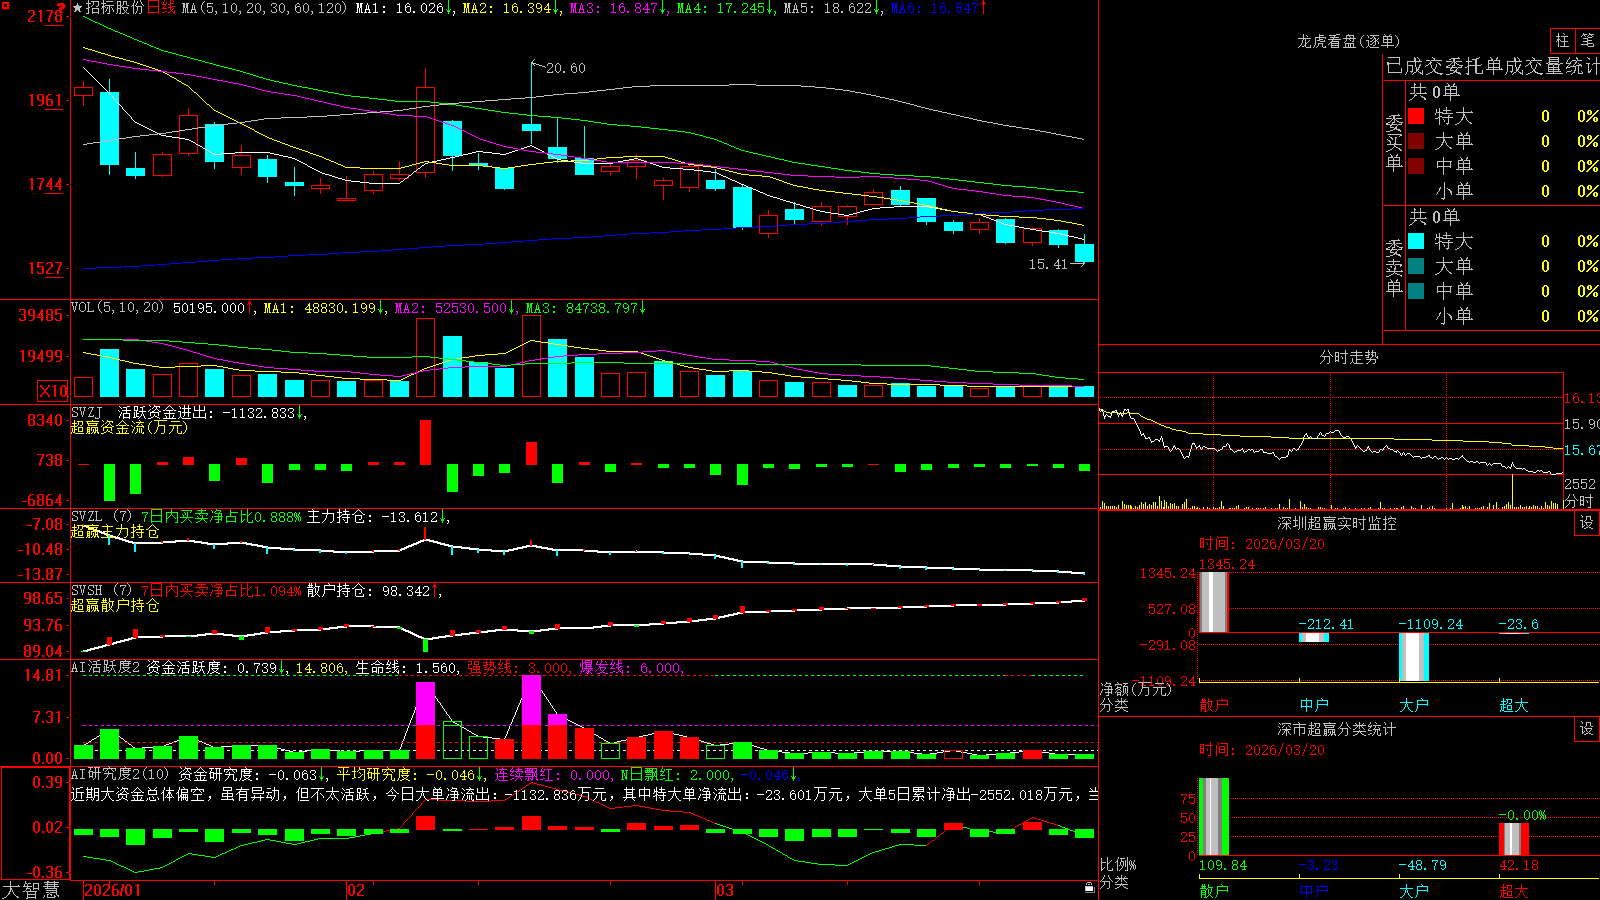Click the red 特大 buy-order color swatch

click(x=1416, y=116)
